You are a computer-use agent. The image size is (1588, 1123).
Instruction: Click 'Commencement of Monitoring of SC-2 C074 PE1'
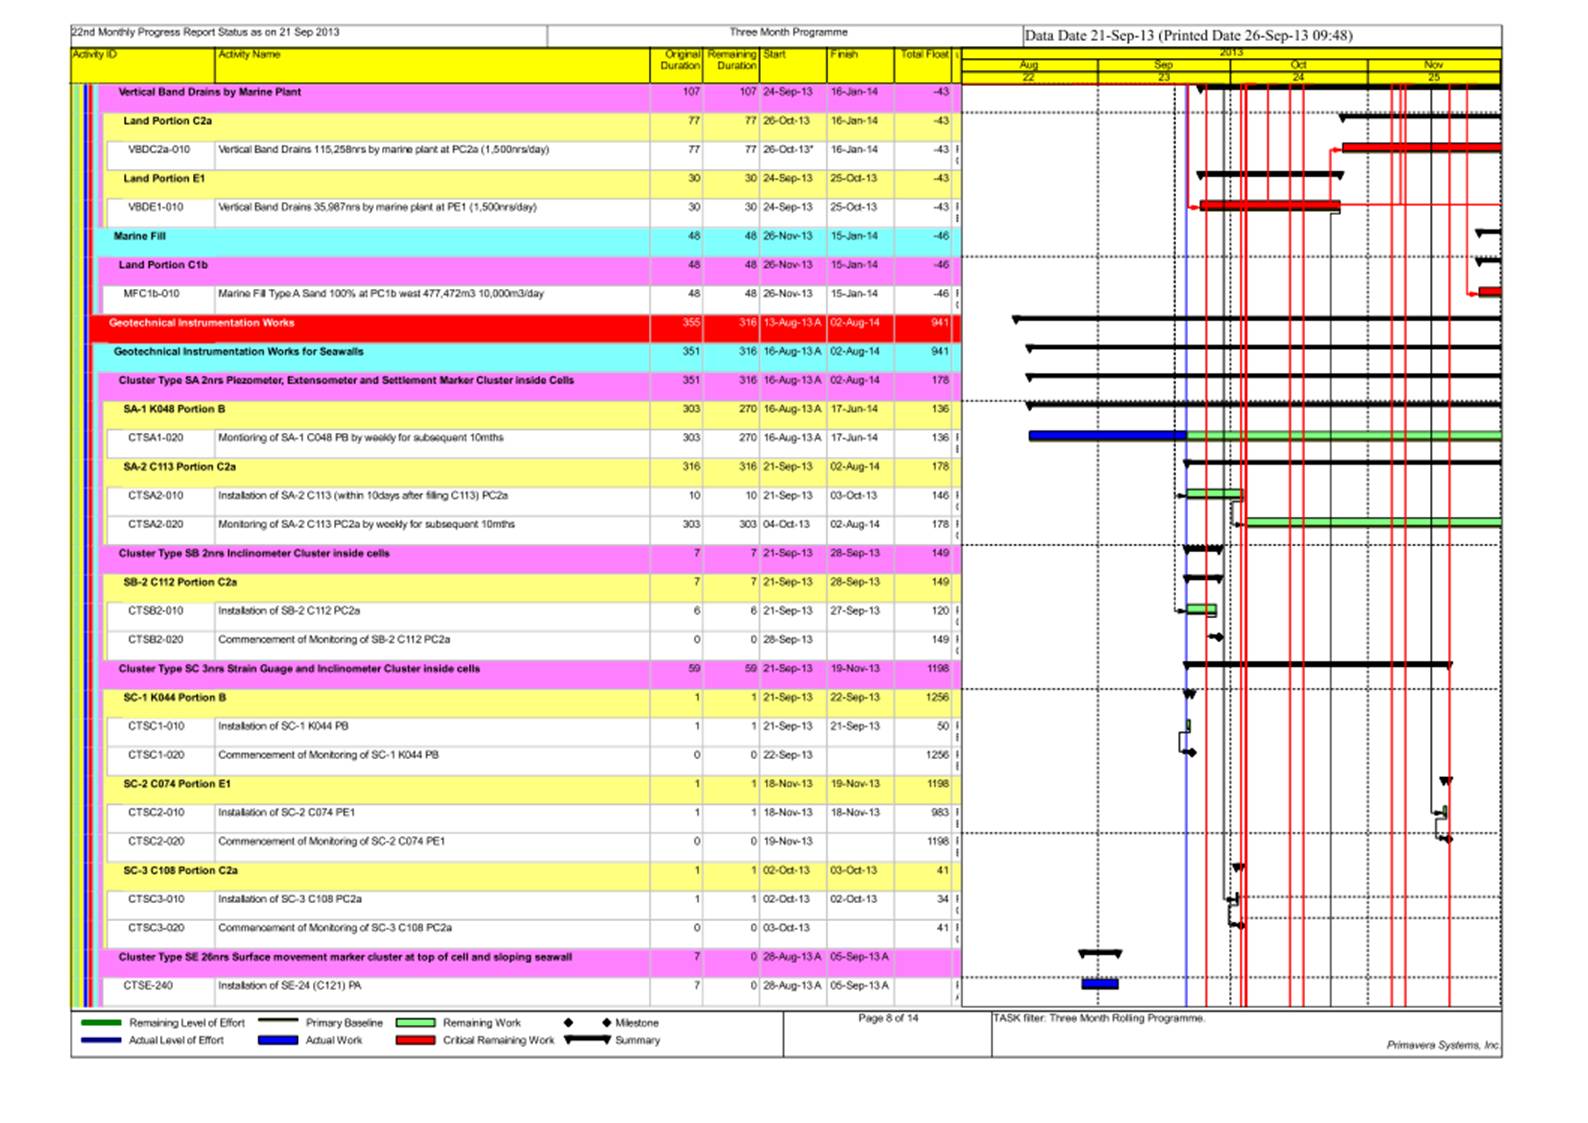pyautogui.click(x=331, y=842)
